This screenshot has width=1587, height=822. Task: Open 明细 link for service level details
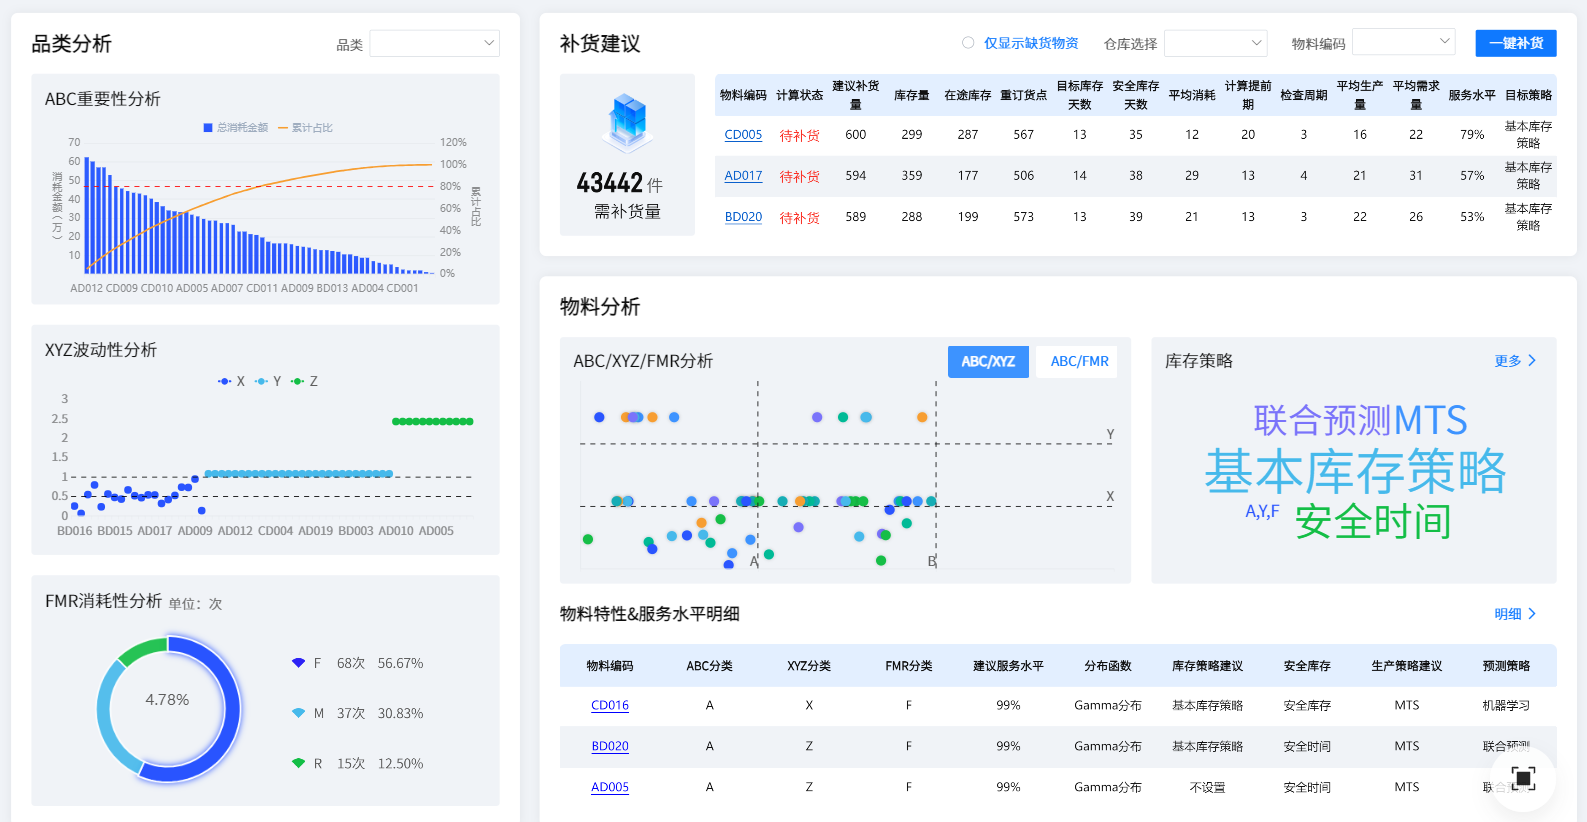(x=1515, y=614)
